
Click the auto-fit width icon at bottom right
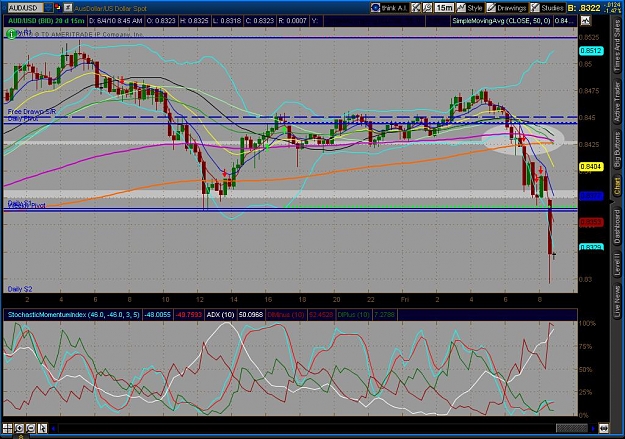[x=603, y=429]
